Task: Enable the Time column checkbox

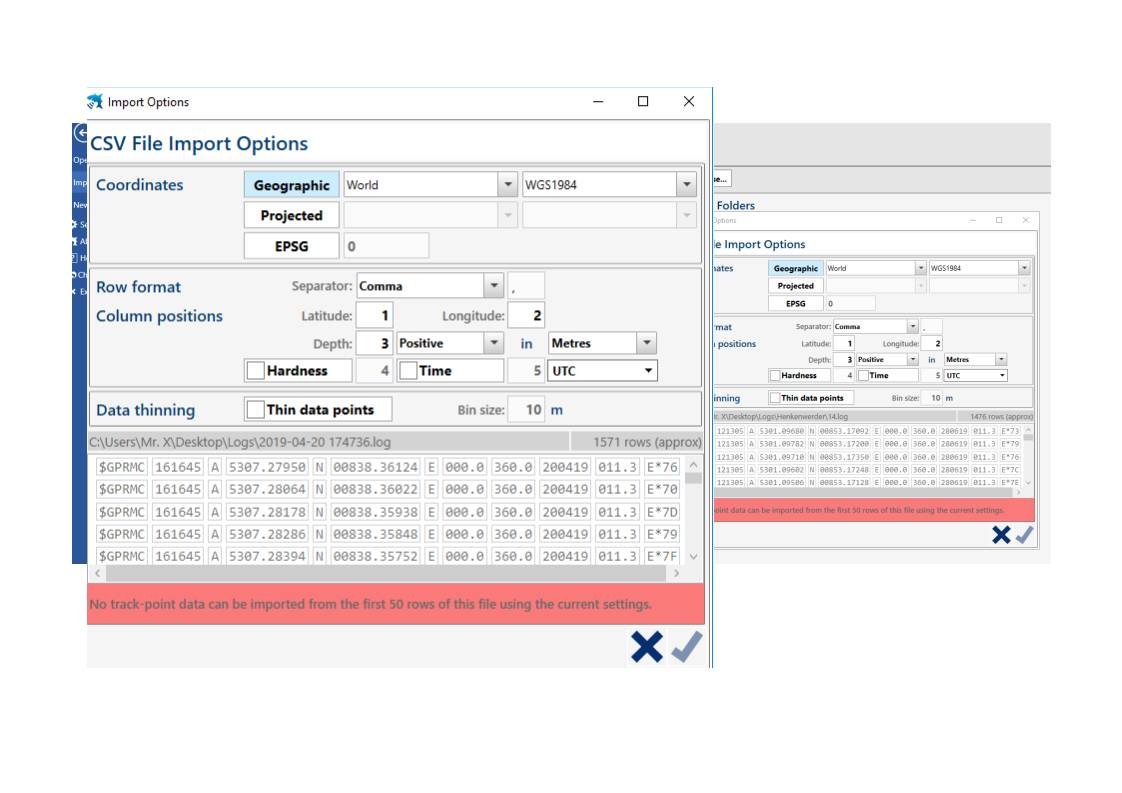Action: [x=408, y=371]
